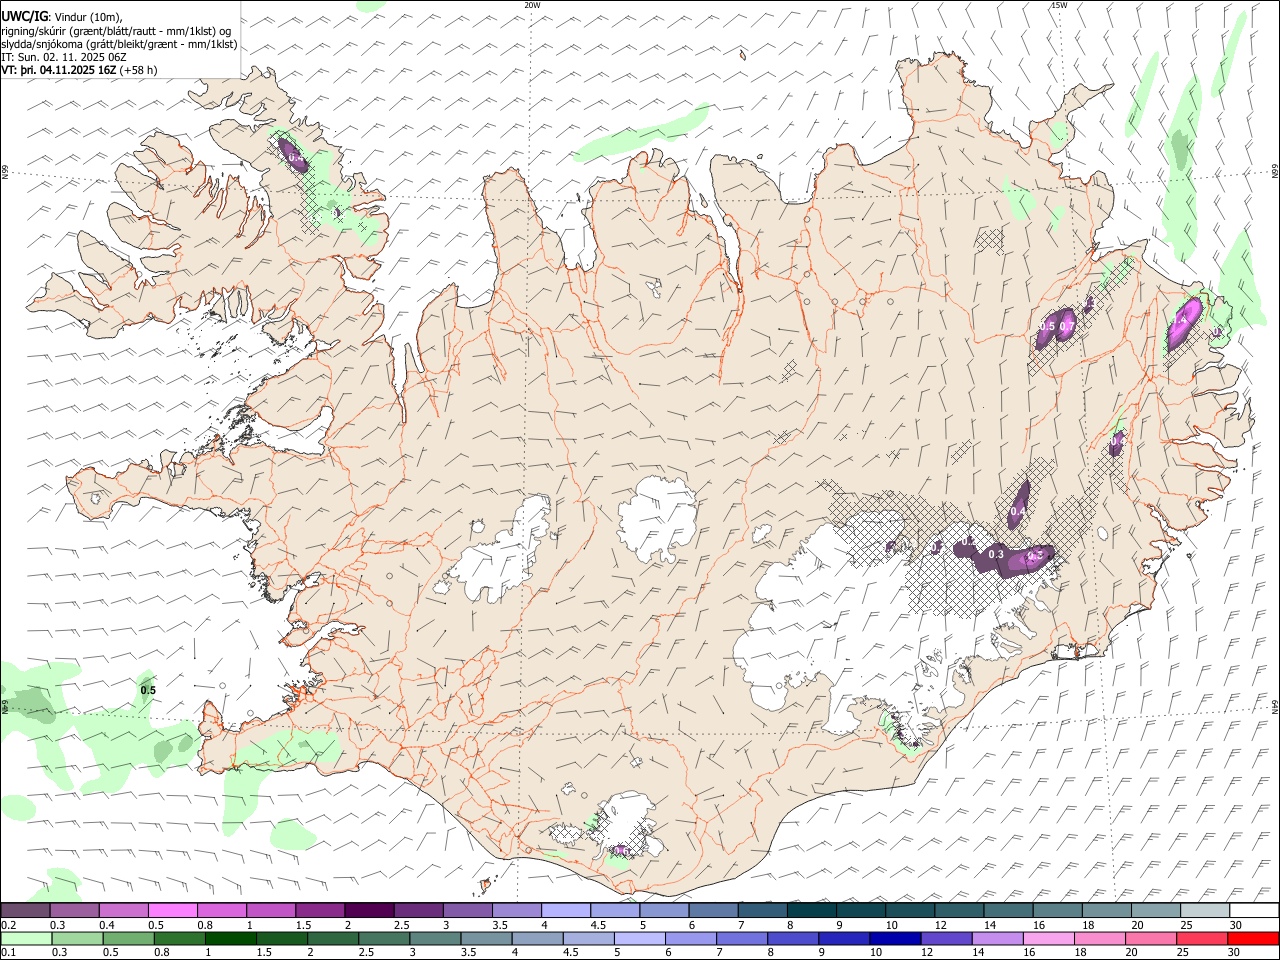Click the 'rigning/skúrir' legend description line
This screenshot has width=1280, height=960.
[x=116, y=30]
